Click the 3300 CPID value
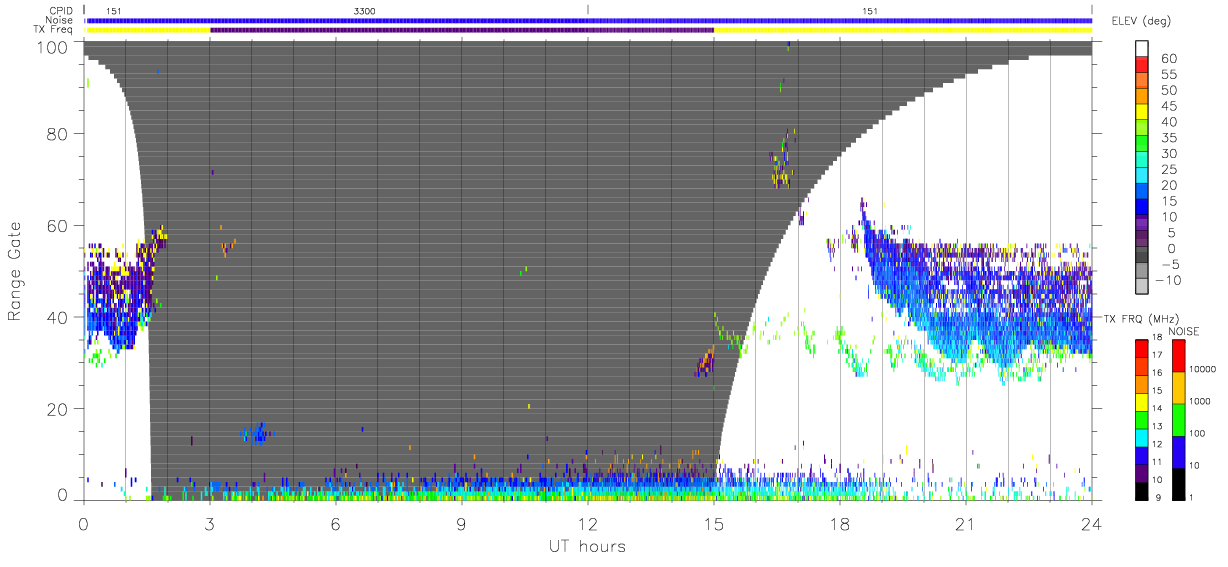This screenshot has width=1228, height=567. (365, 11)
